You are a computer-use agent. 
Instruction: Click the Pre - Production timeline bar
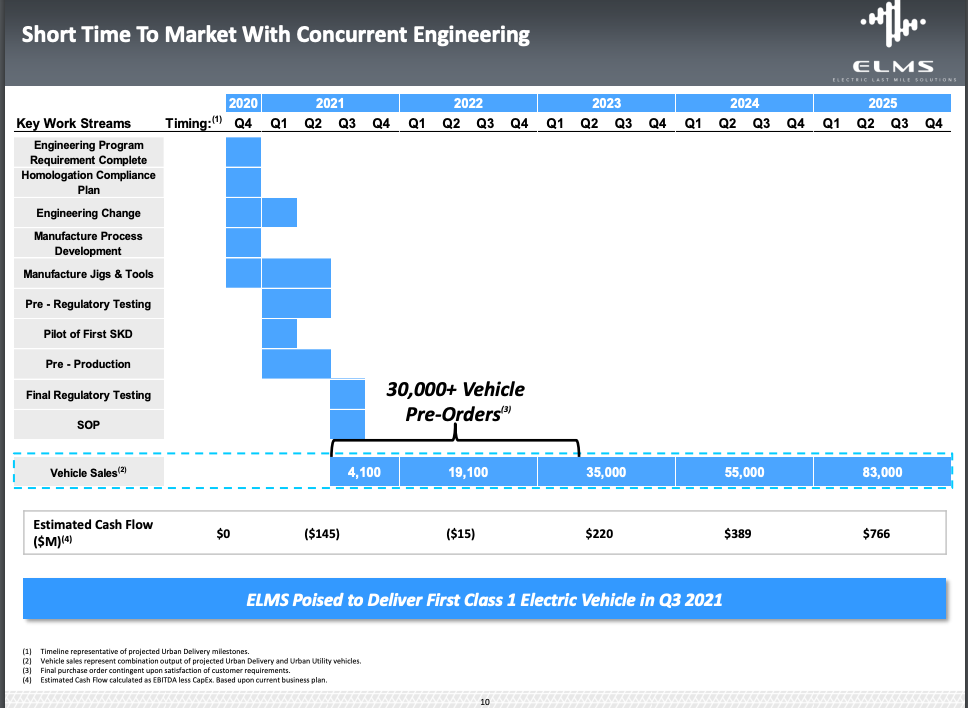pos(296,364)
